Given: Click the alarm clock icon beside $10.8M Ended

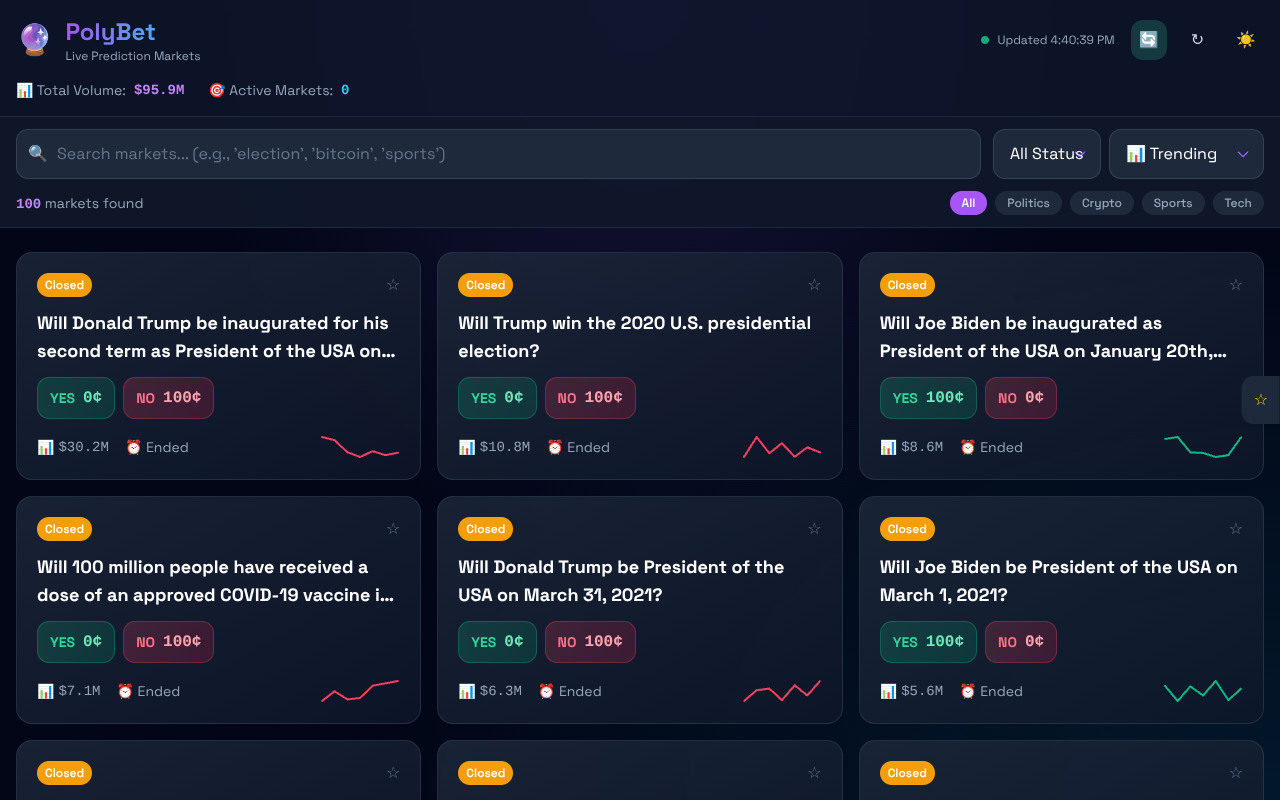Looking at the screenshot, I should point(554,447).
